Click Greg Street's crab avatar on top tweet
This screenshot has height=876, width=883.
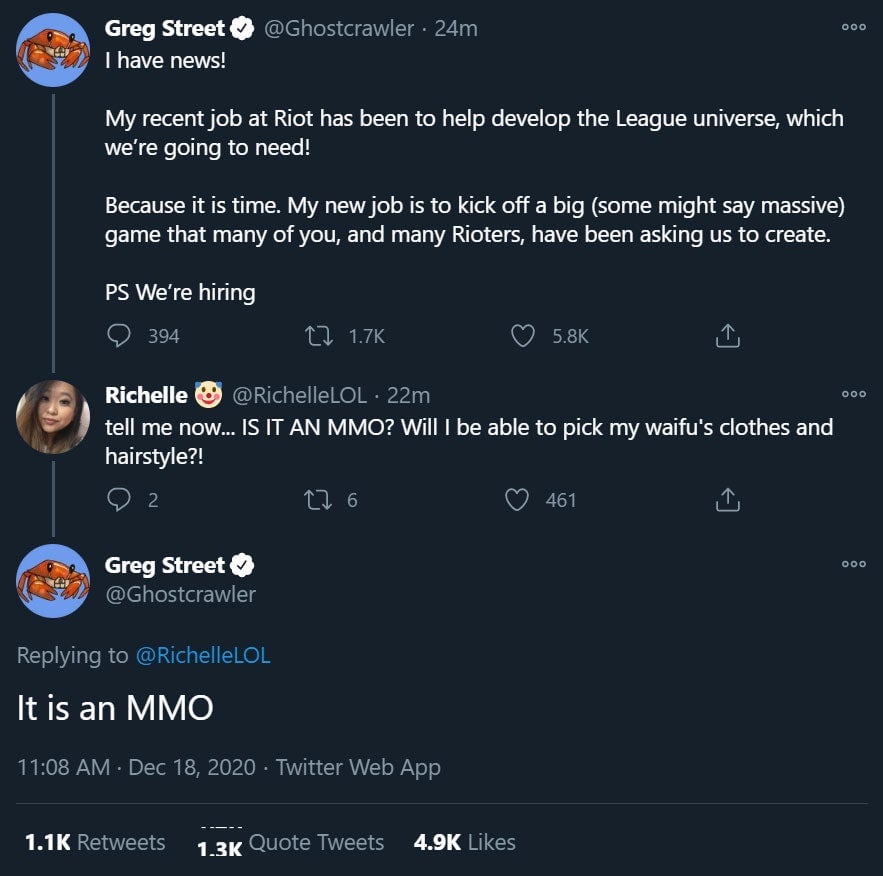tap(53, 50)
